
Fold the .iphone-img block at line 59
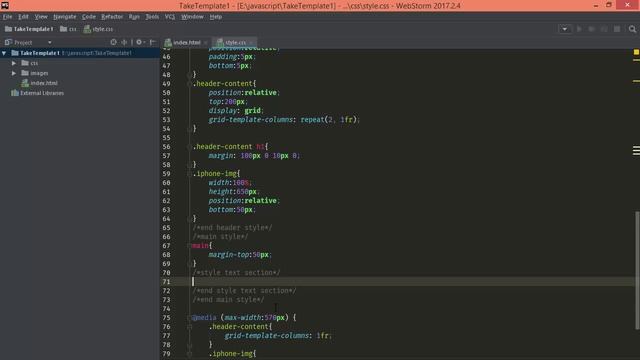(x=189, y=173)
